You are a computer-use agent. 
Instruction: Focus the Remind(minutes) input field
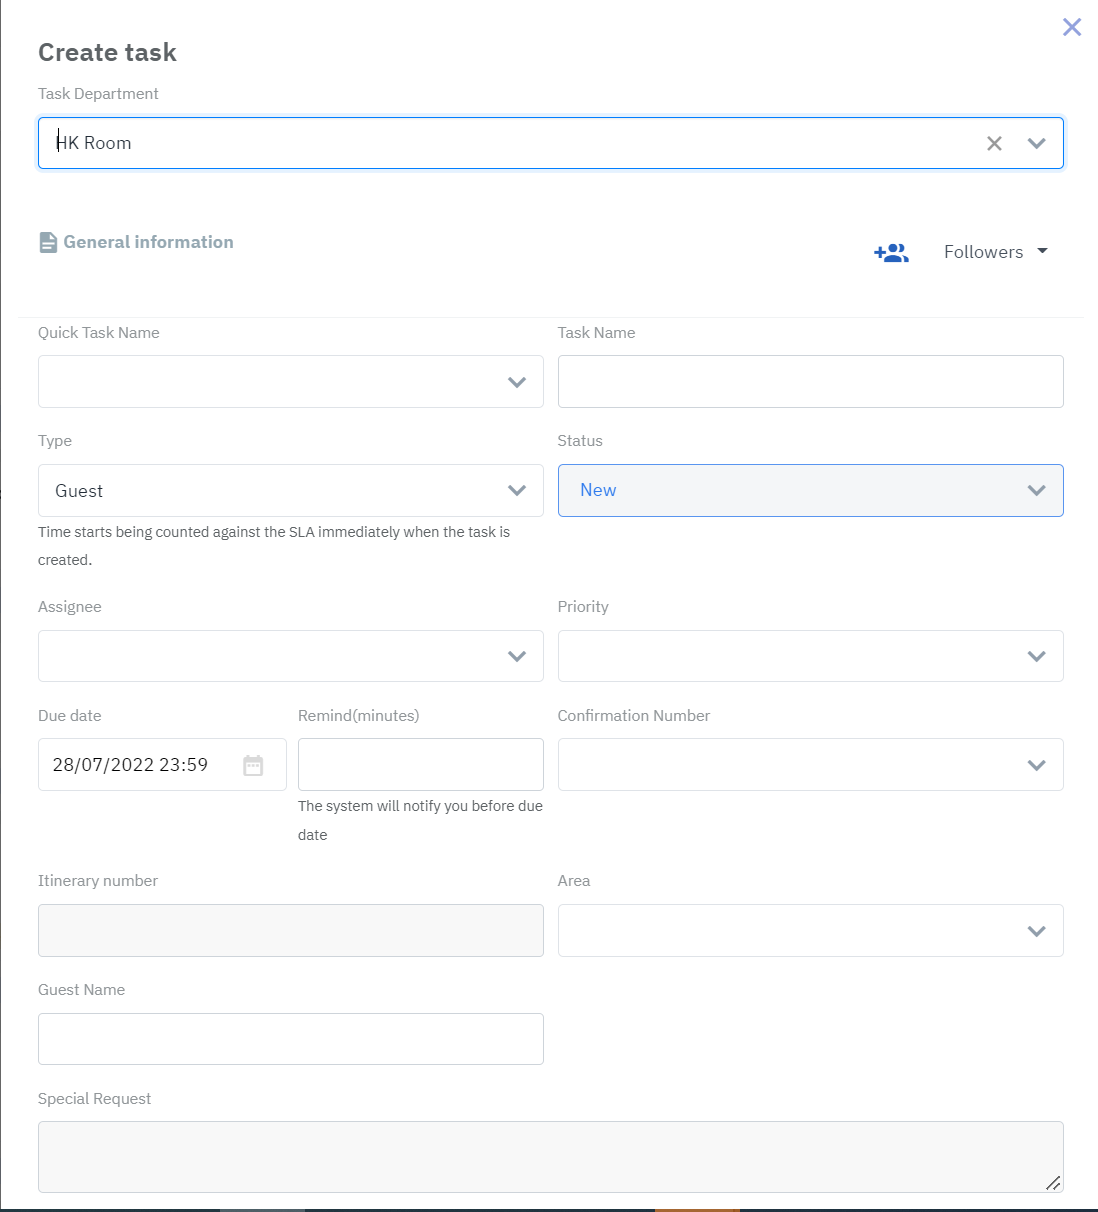pyautogui.click(x=420, y=765)
